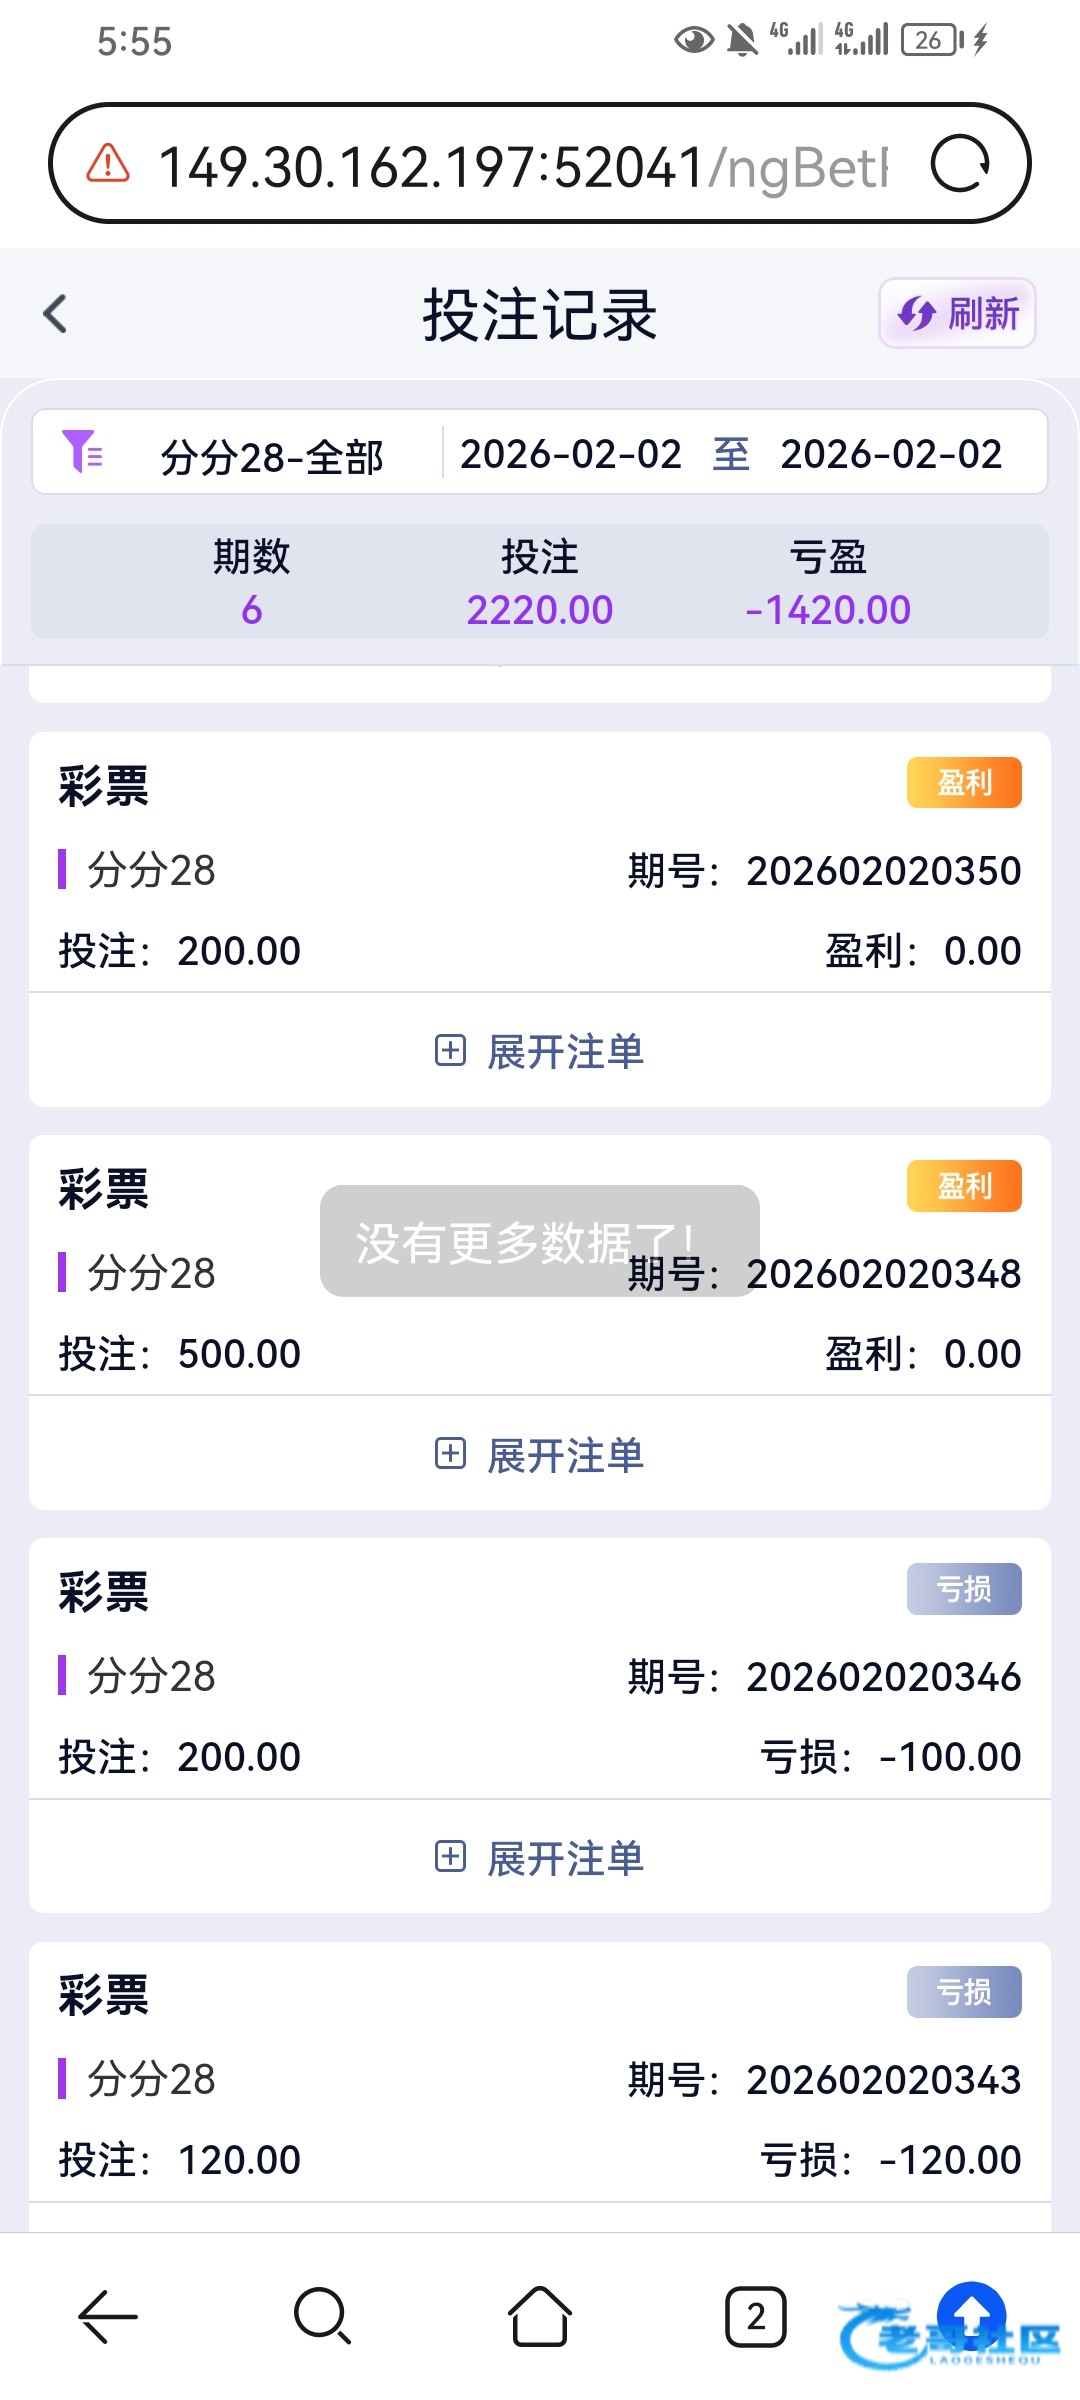
Task: Tap the insecure site warning triangle icon
Action: point(108,164)
